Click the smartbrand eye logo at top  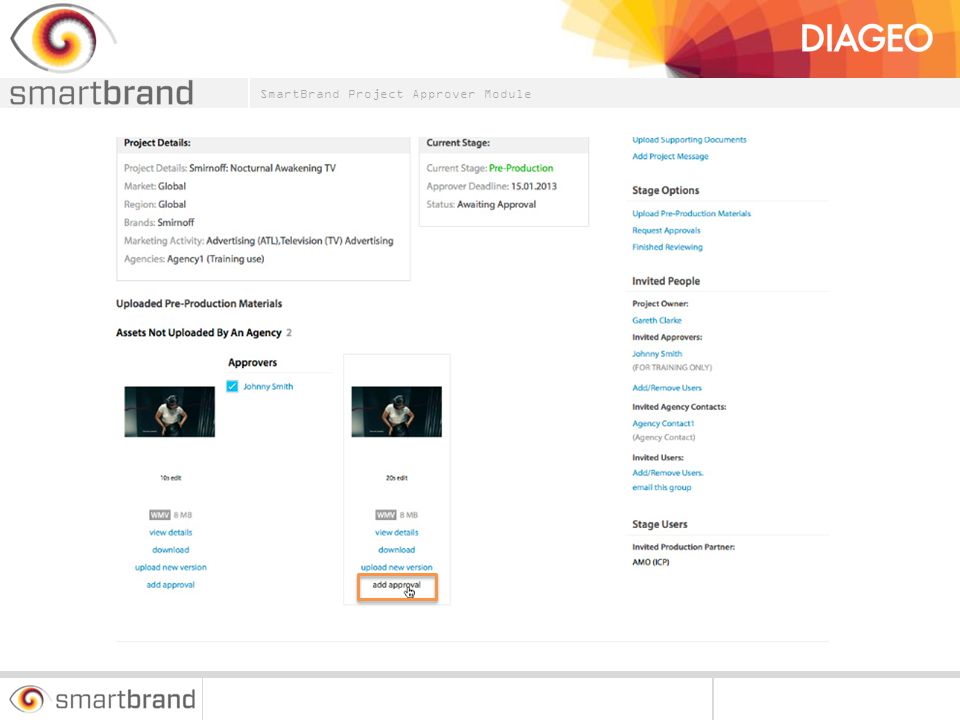[x=62, y=38]
